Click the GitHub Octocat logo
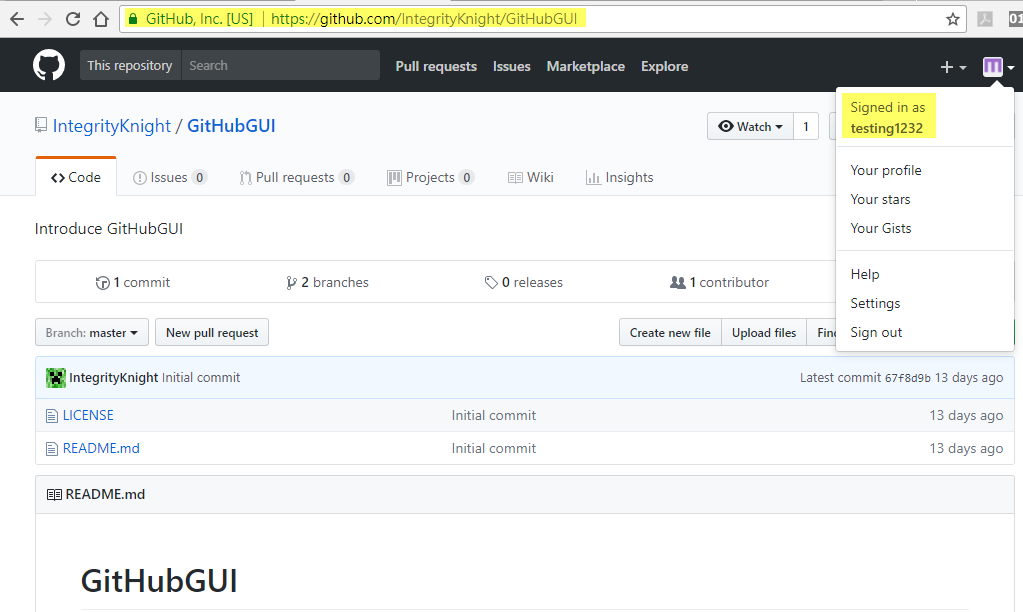The image size is (1023, 612). 49,65
